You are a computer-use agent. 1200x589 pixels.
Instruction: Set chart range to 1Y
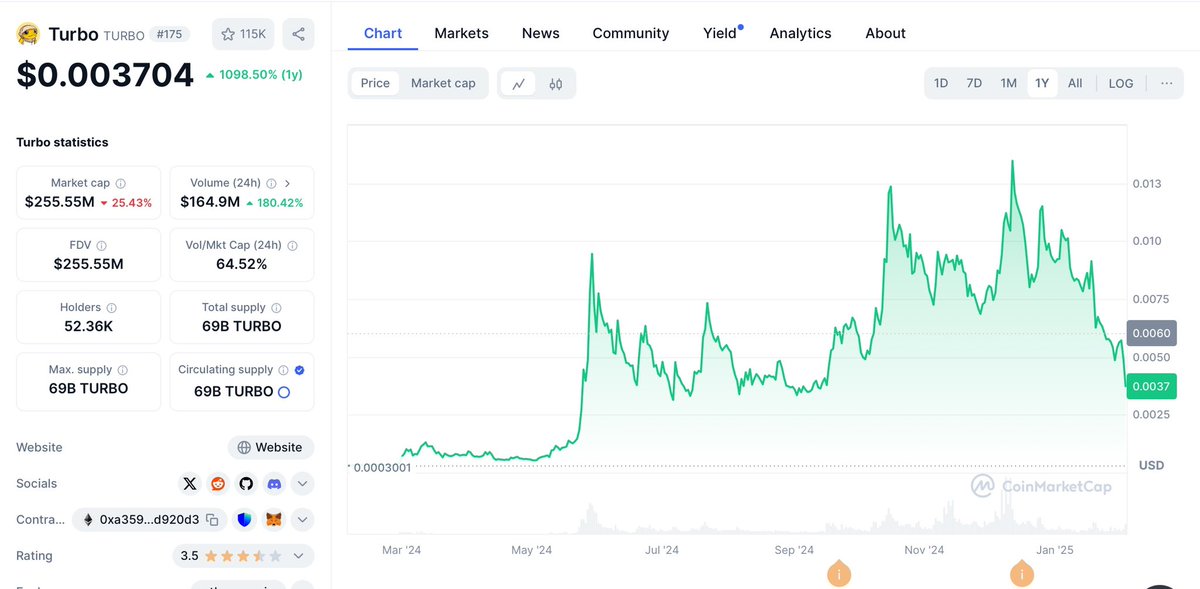pyautogui.click(x=1042, y=83)
